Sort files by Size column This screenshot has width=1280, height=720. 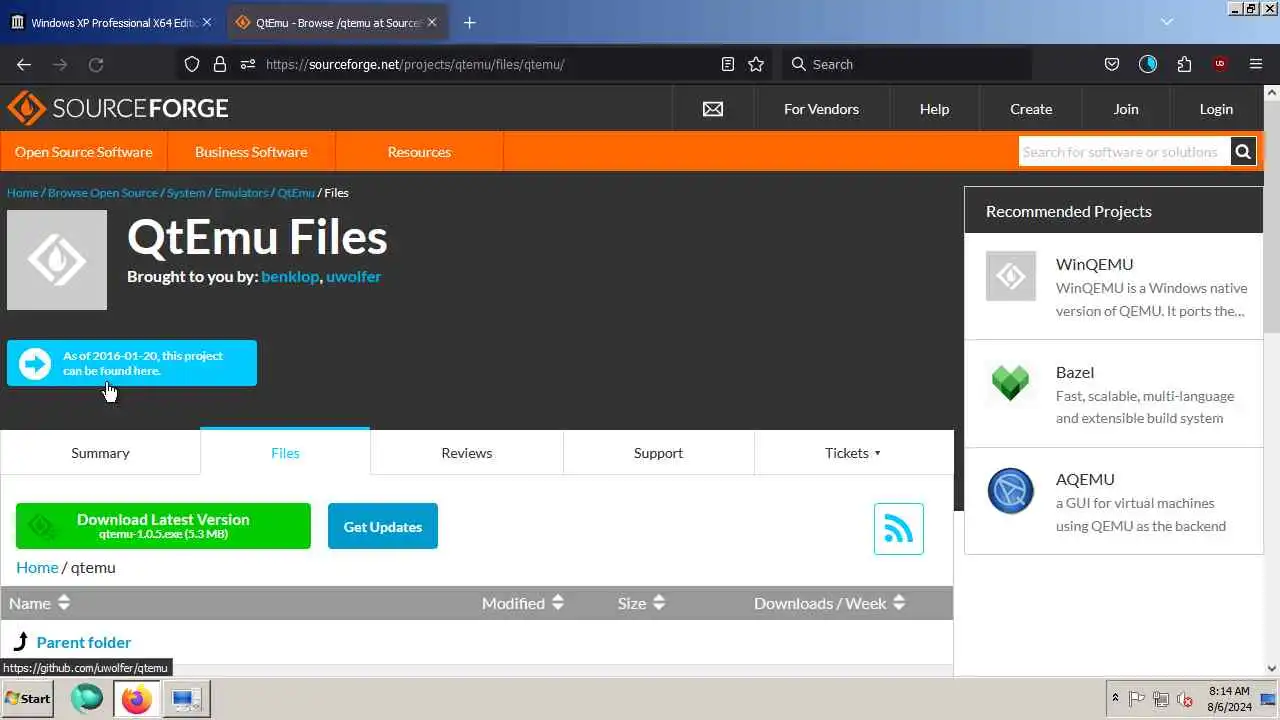(641, 603)
